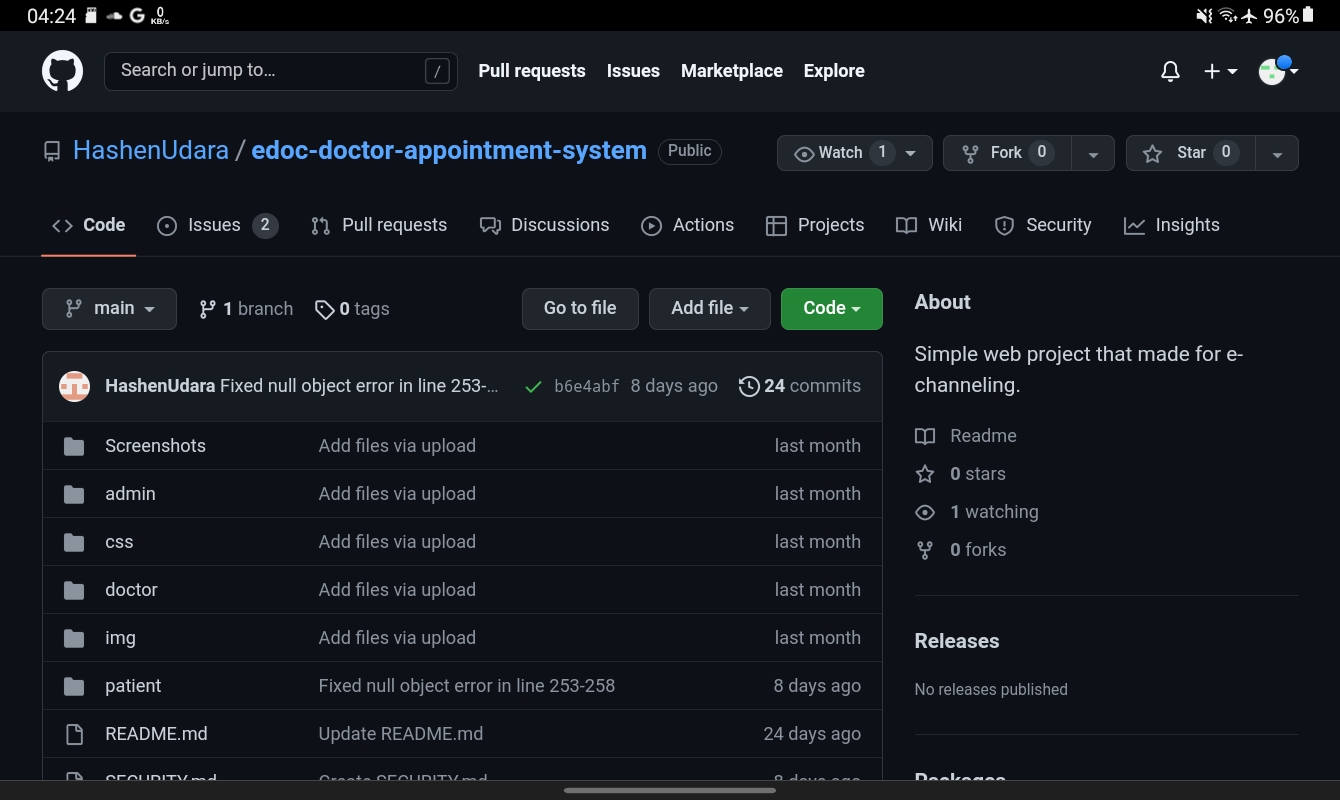Switch to the Security tab
The width and height of the screenshot is (1340, 800).
click(x=1043, y=225)
